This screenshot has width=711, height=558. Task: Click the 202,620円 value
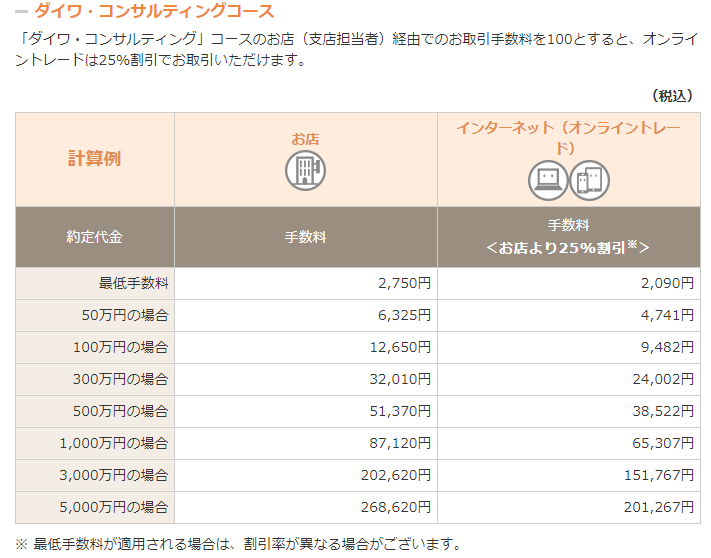[x=396, y=475]
